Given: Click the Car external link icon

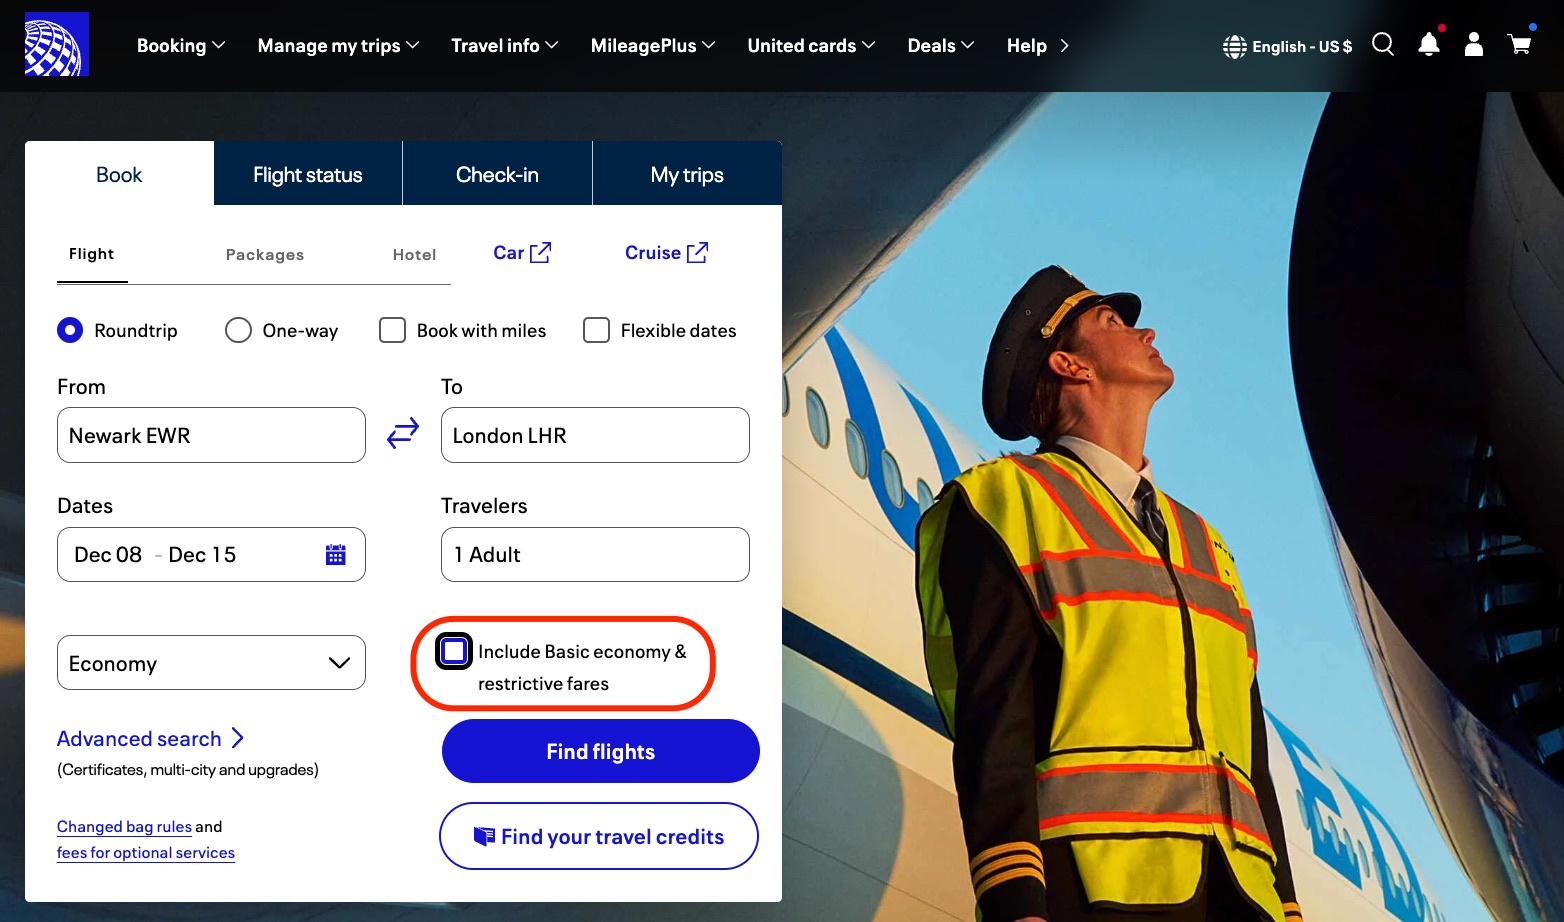Looking at the screenshot, I should (540, 252).
